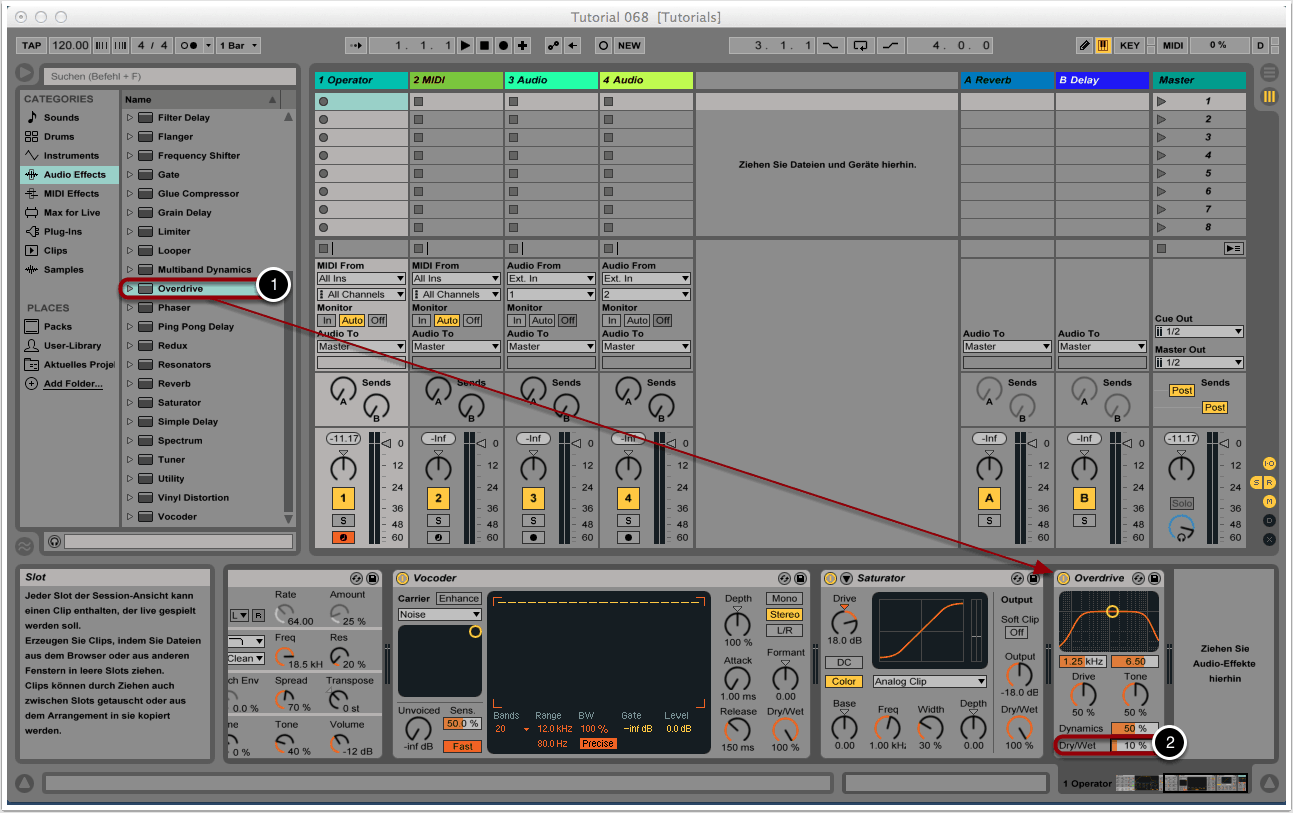1293x813 pixels.
Task: Click the browser search field
Action: pyautogui.click(x=170, y=76)
